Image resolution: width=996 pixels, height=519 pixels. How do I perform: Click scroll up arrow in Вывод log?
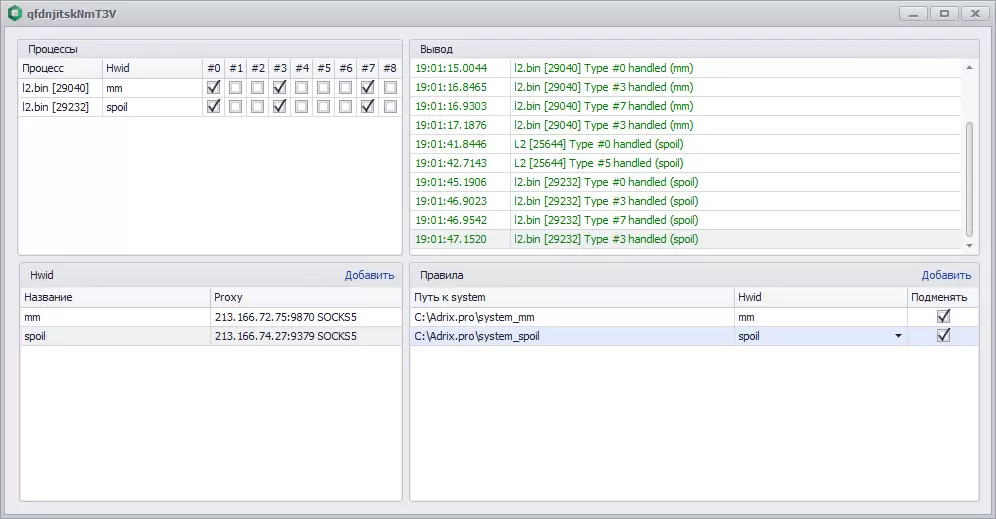tap(969, 67)
